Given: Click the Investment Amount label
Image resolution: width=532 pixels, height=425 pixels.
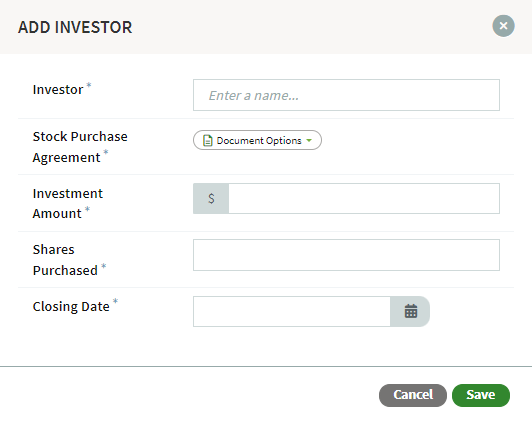Looking at the screenshot, I should 68,204.
